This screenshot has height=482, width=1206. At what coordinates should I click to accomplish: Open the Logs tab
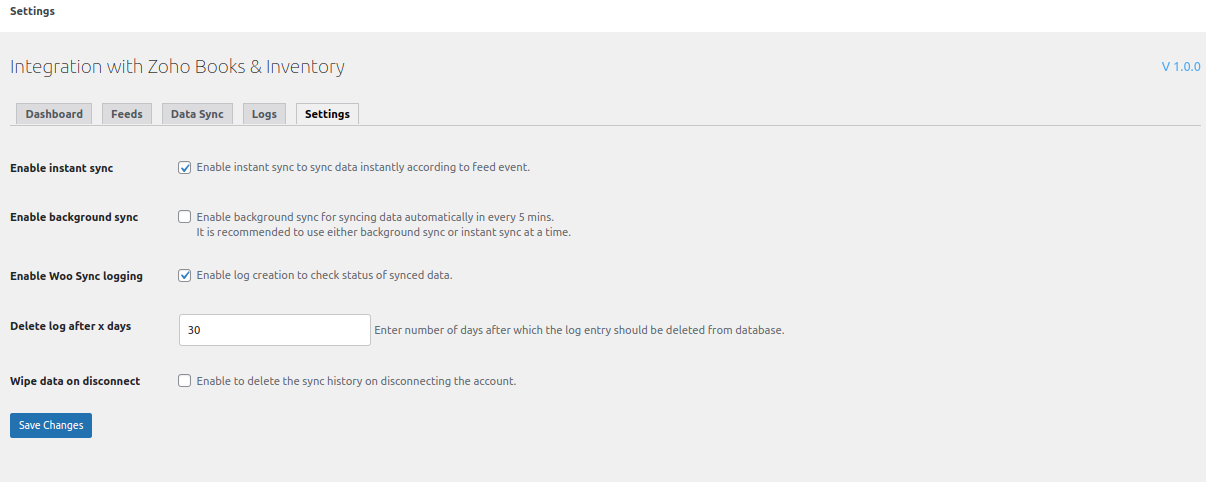tap(264, 114)
